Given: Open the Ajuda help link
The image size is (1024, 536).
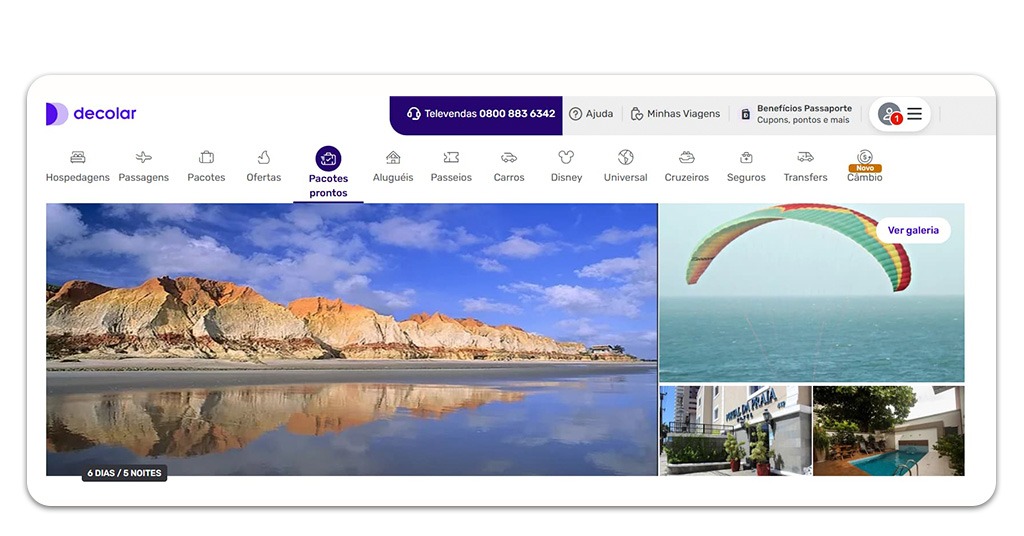Looking at the screenshot, I should coord(591,114).
